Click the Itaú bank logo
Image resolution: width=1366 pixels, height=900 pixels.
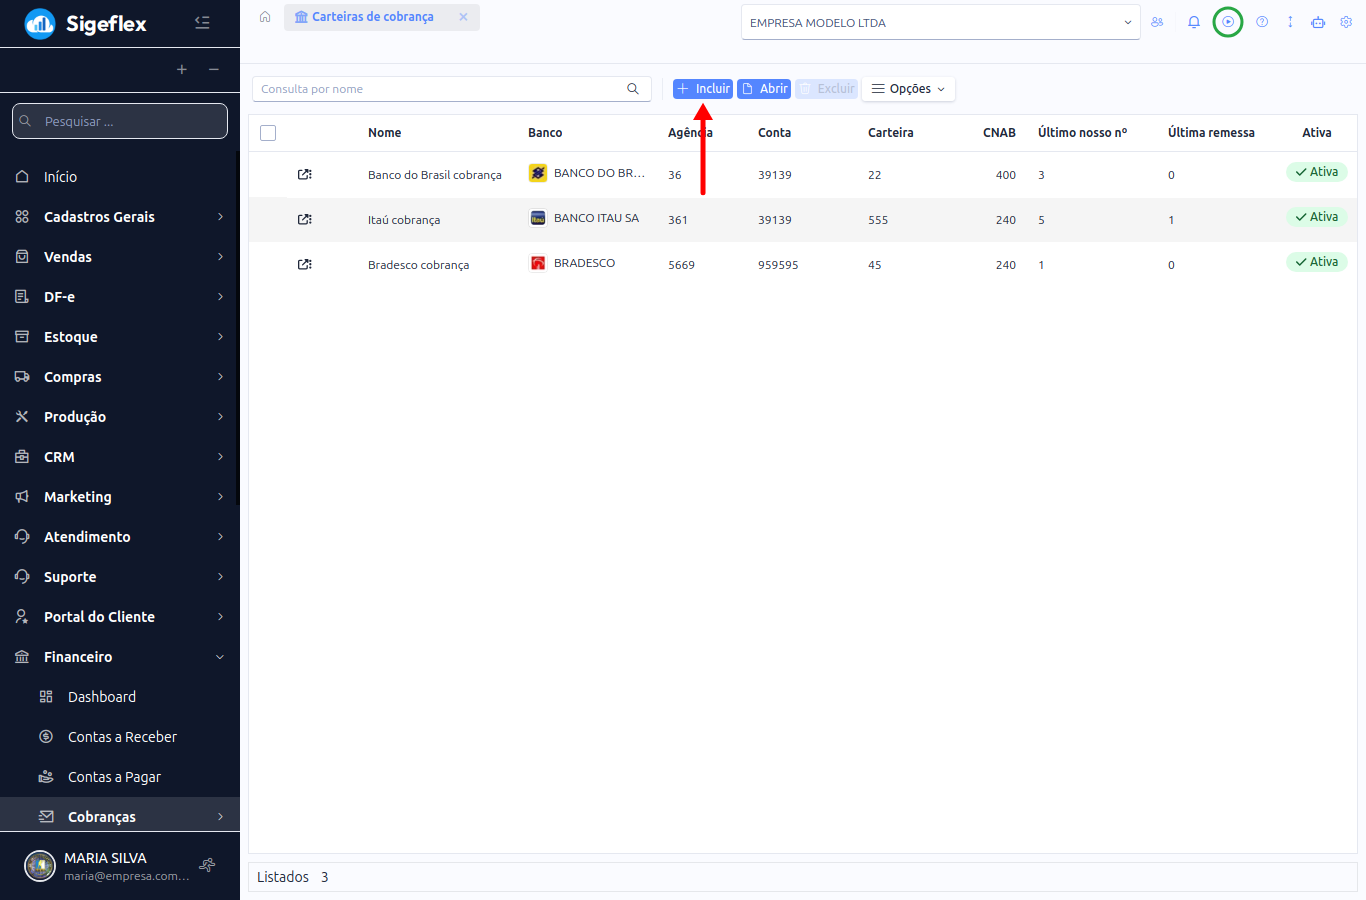538,218
